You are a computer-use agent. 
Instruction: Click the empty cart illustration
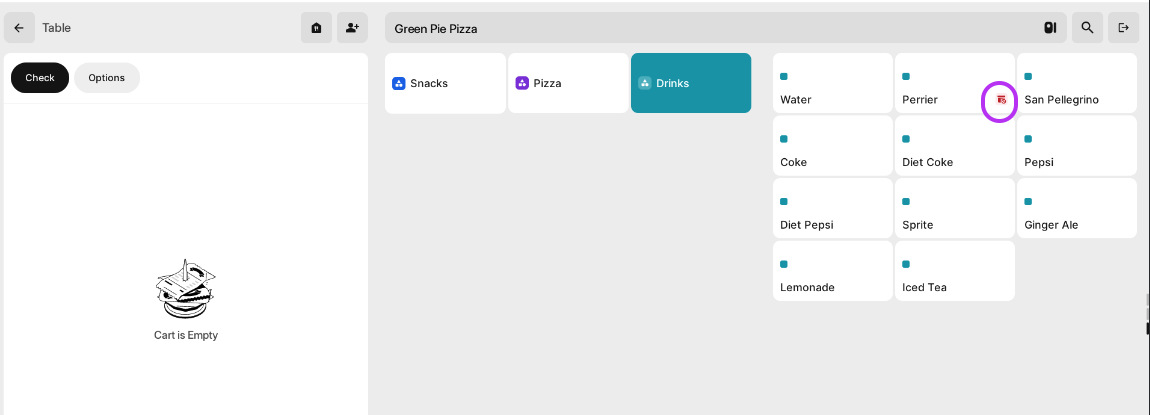pos(186,288)
